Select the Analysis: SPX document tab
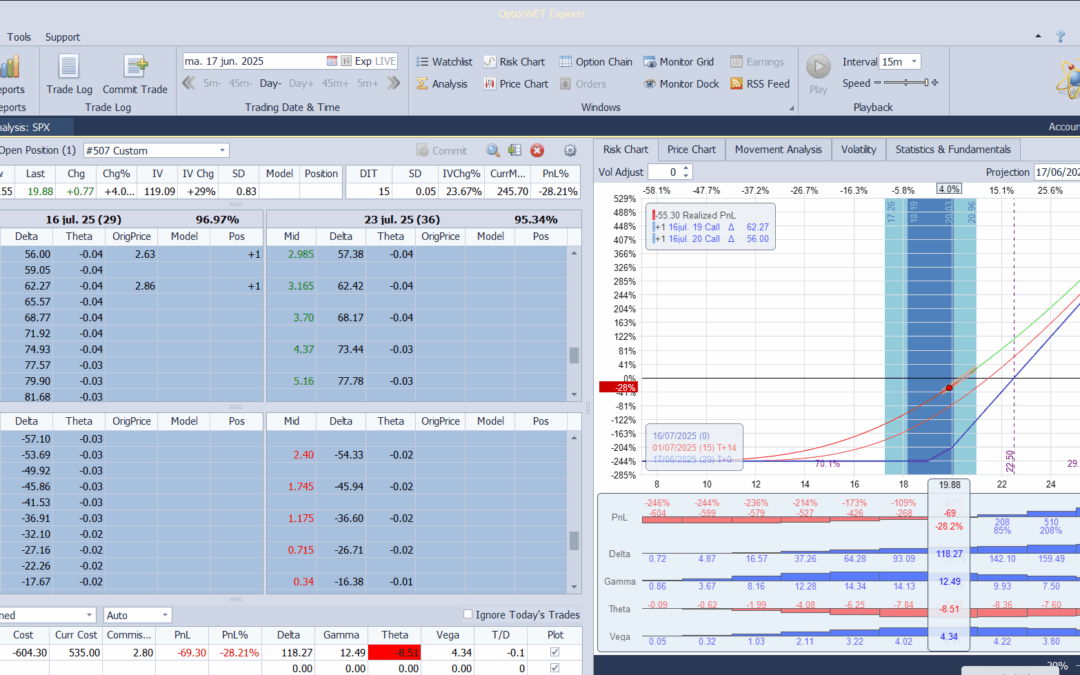Screen dimensions: 1080x675 [x=36, y=127]
